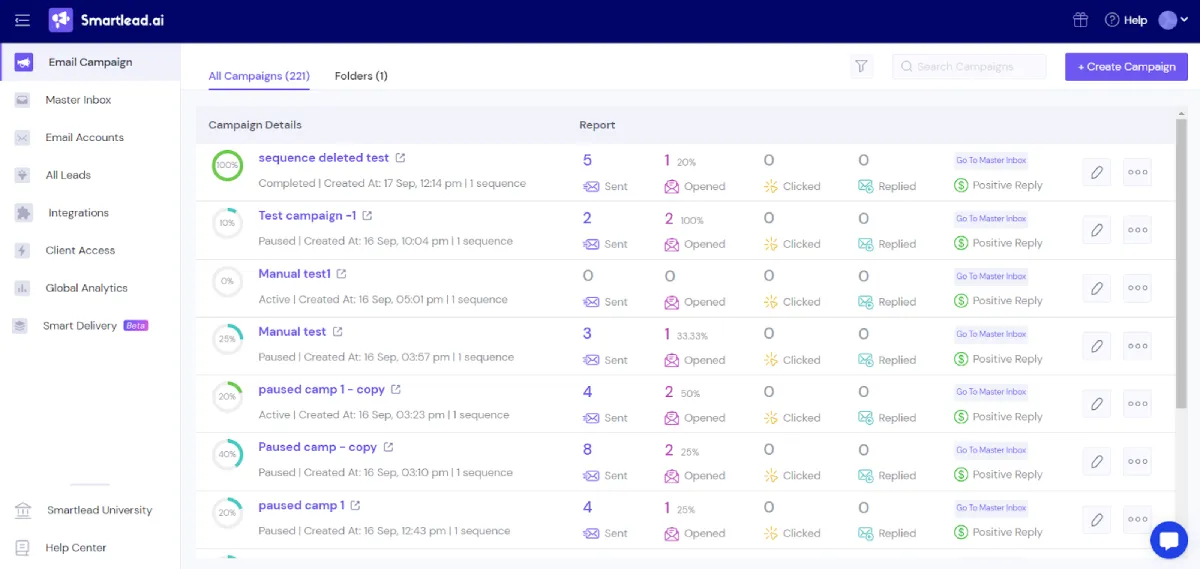This screenshot has width=1200, height=569.
Task: Expand three-dot menu for Test campaign -1
Action: 1137,230
